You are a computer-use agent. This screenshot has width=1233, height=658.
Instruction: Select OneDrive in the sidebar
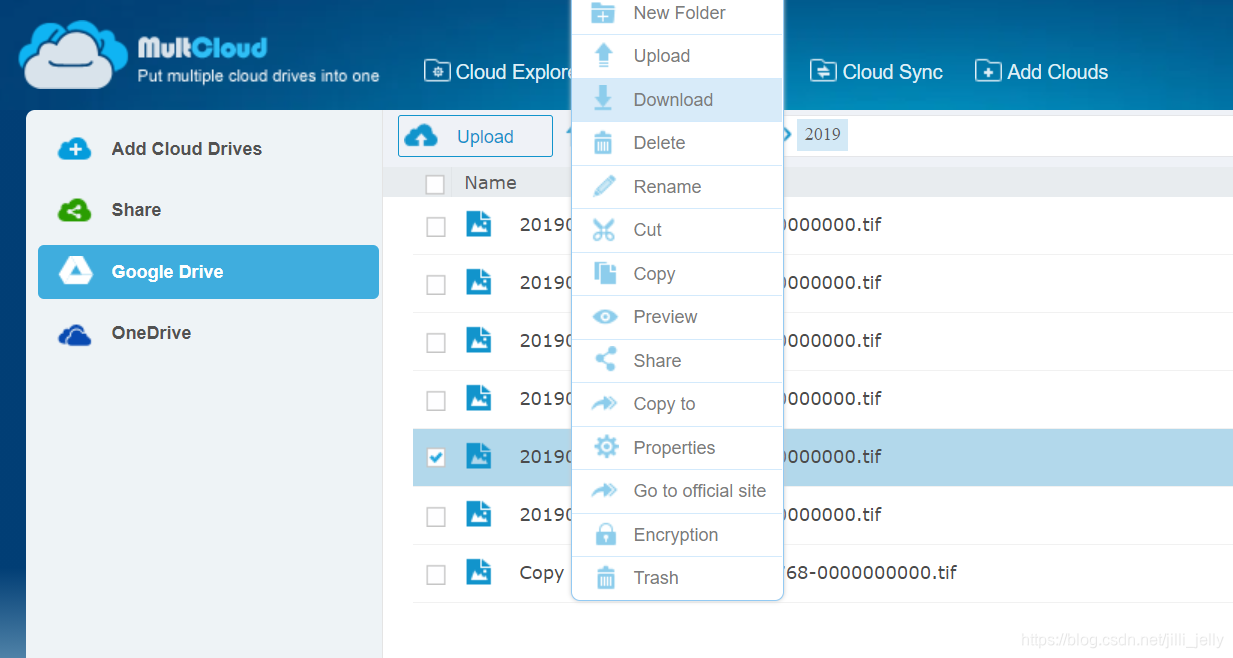tap(208, 334)
